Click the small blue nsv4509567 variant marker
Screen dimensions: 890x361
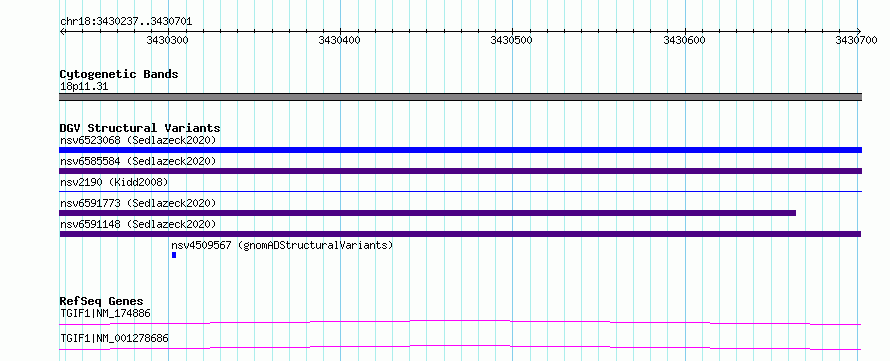pyautogui.click(x=174, y=255)
